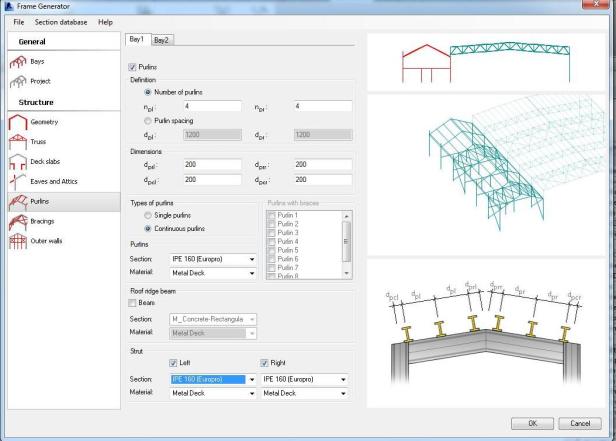Open the Section database menu

click(61, 22)
